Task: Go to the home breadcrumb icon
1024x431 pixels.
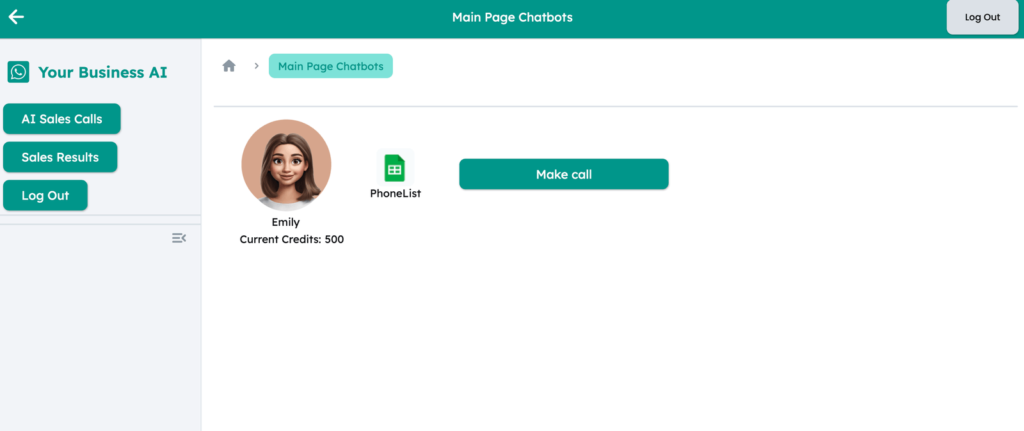Action: tap(229, 66)
